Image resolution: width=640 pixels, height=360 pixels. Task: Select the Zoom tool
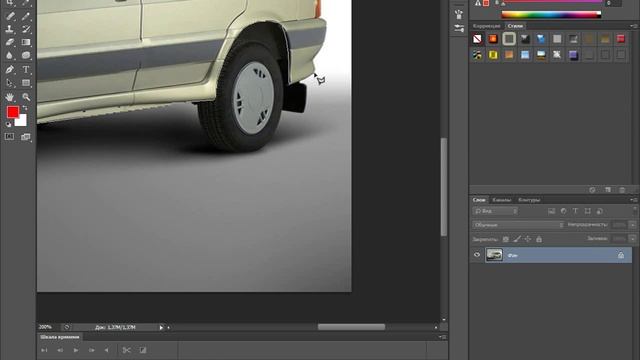(x=26, y=97)
